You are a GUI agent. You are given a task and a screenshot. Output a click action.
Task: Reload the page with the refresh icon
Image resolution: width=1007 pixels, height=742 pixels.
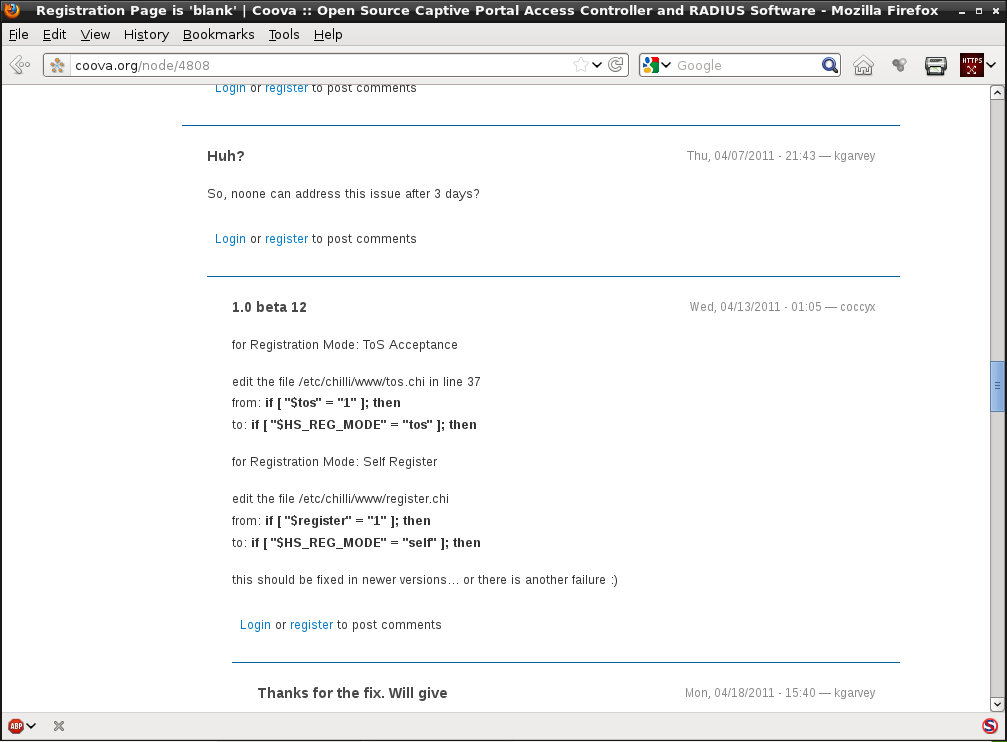tap(615, 65)
